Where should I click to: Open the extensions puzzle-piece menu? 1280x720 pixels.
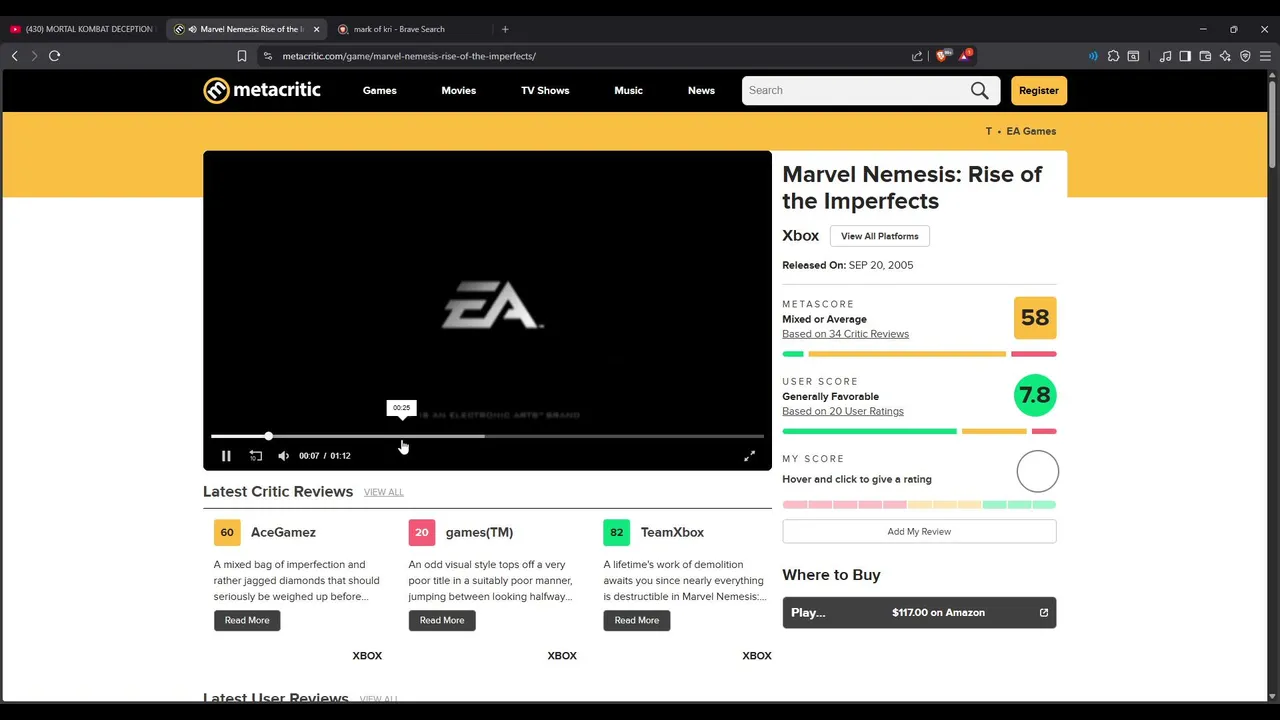pos(1113,56)
